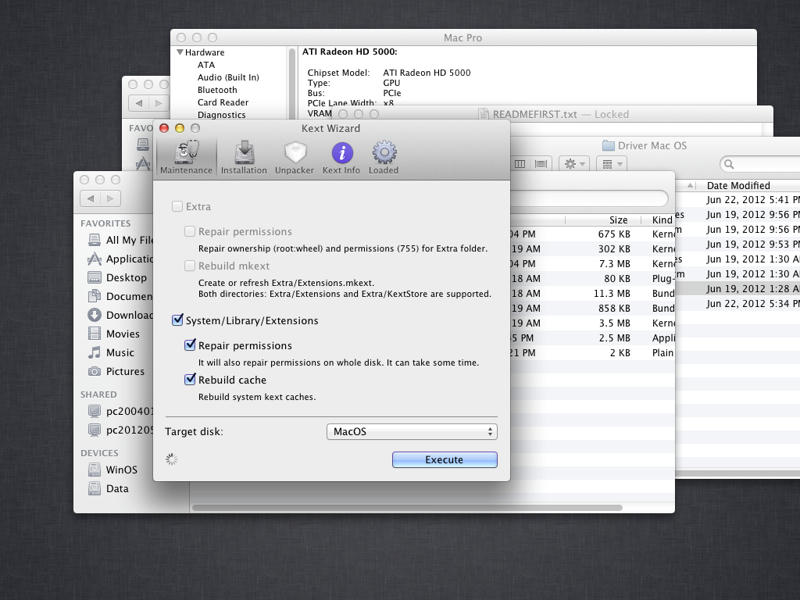This screenshot has width=800, height=600.
Task: Uncheck Repair permissions under System/Library/Extensions
Action: coord(190,345)
